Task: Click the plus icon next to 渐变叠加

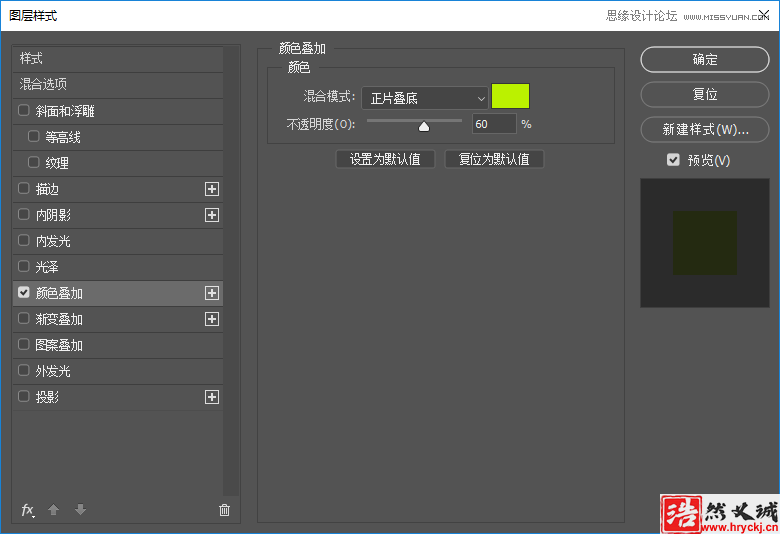Action: point(212,319)
